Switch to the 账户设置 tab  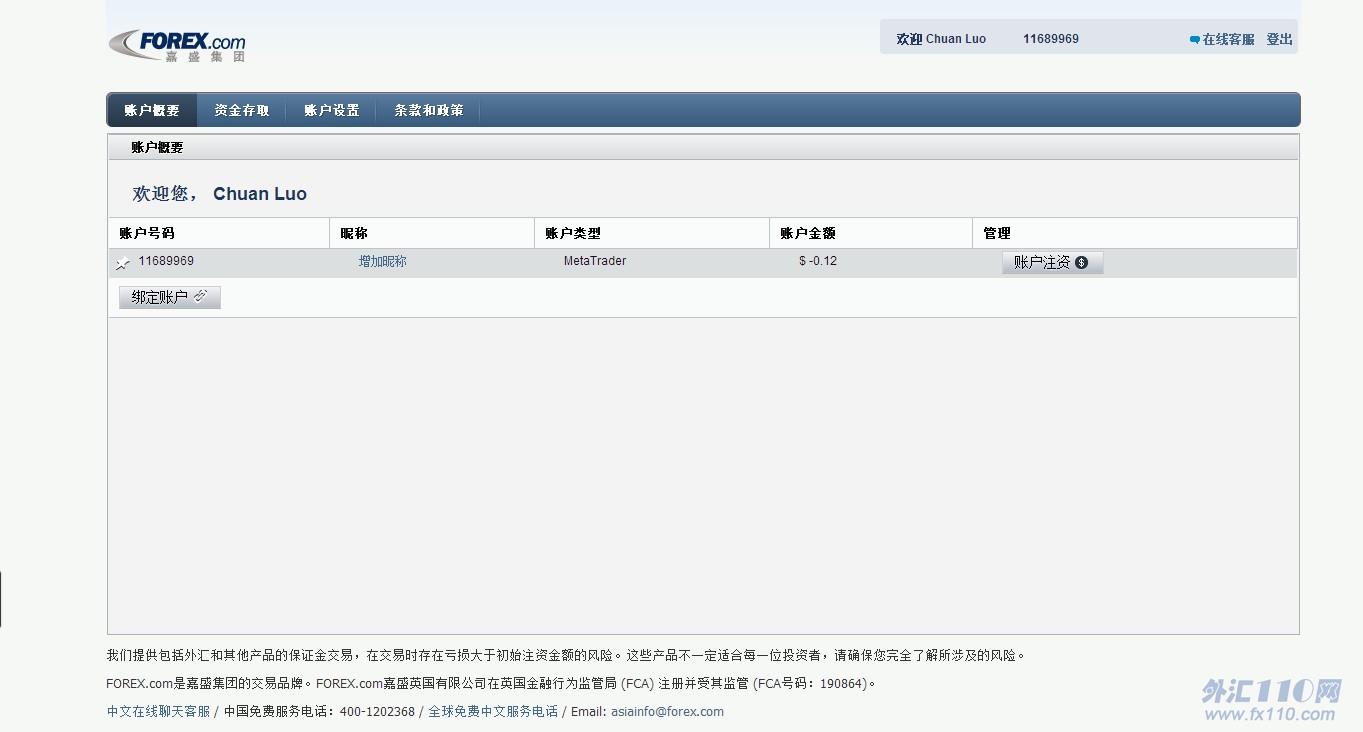point(332,110)
